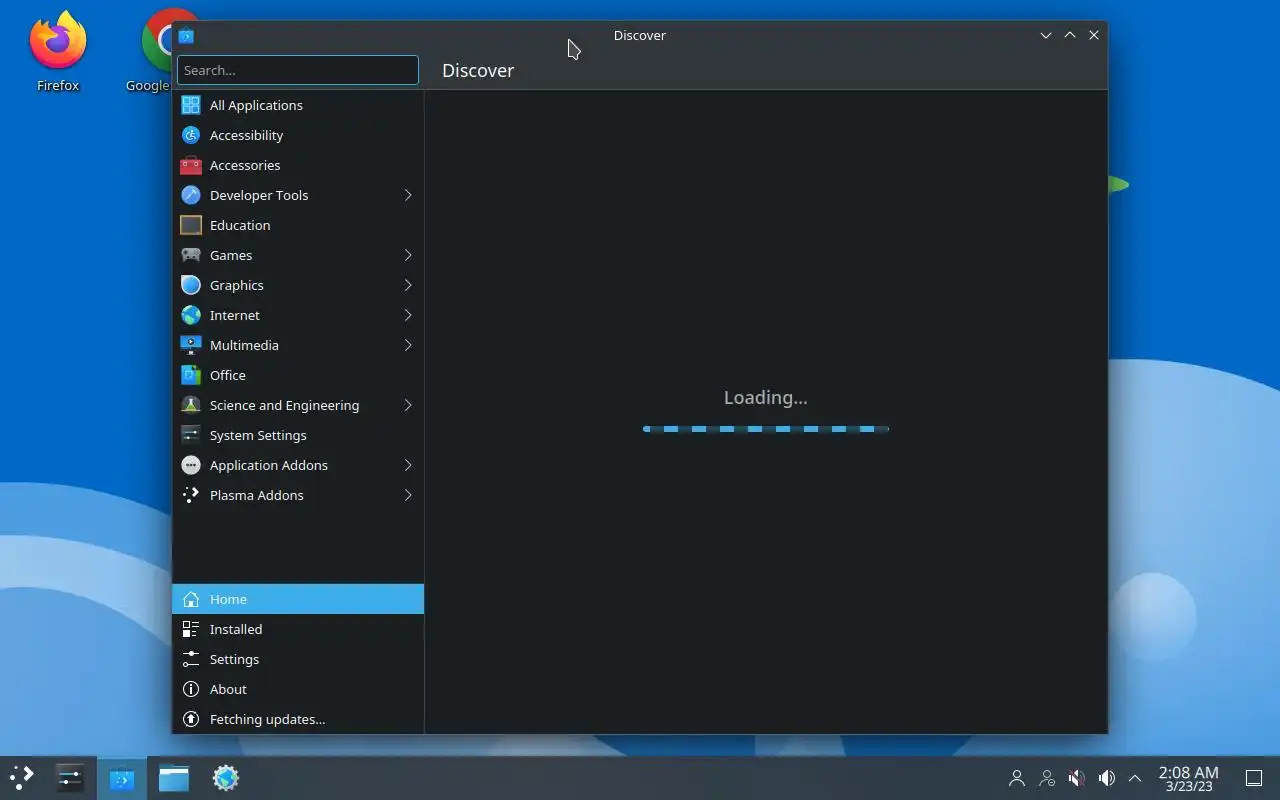
Task: Show hidden system tray icons
Action: [1135, 778]
